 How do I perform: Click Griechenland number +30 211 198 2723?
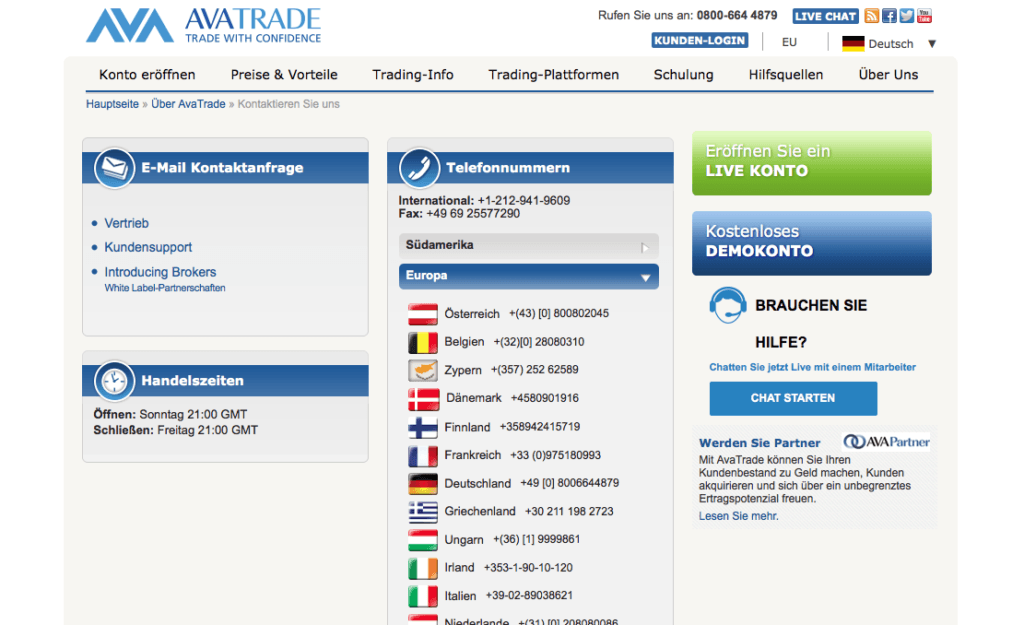tap(569, 511)
